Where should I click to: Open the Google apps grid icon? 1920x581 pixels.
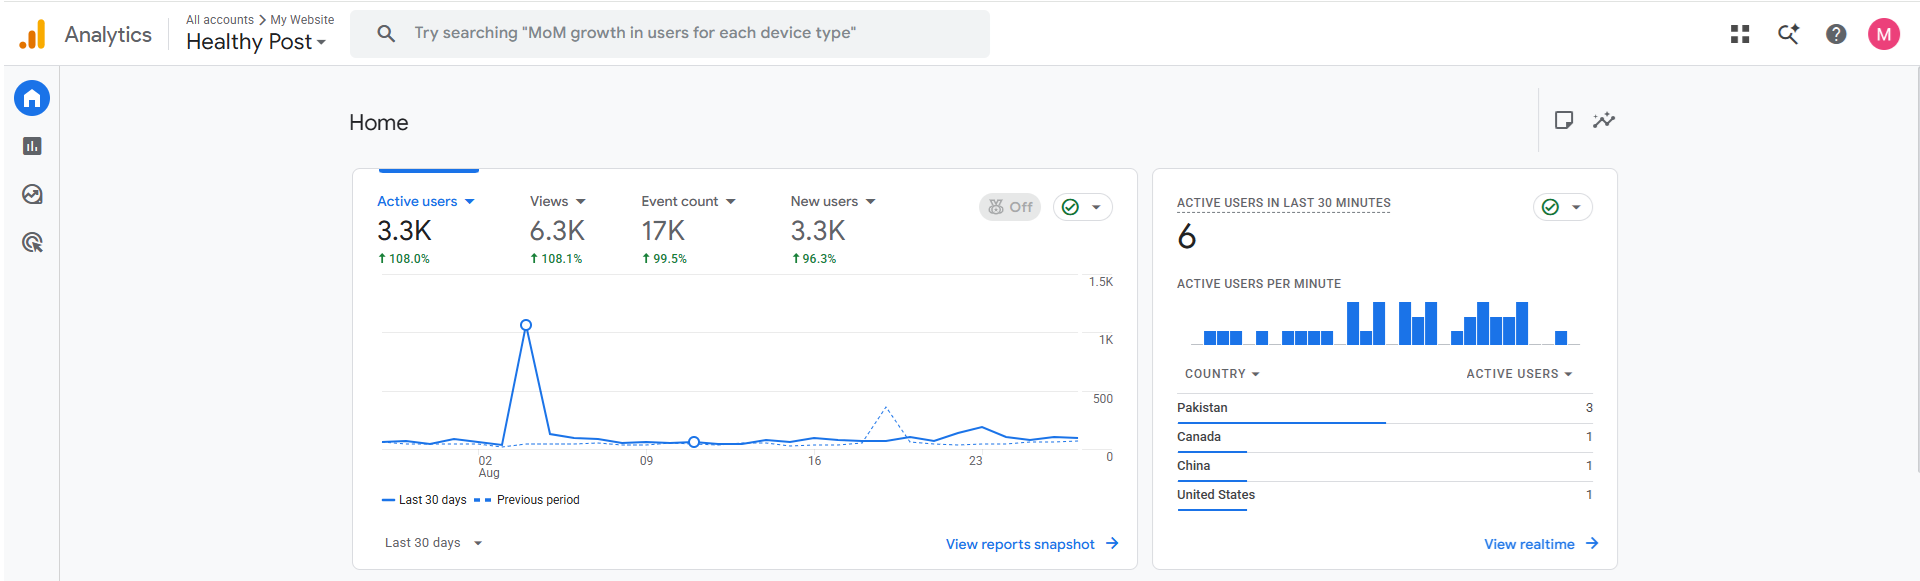[x=1740, y=34]
